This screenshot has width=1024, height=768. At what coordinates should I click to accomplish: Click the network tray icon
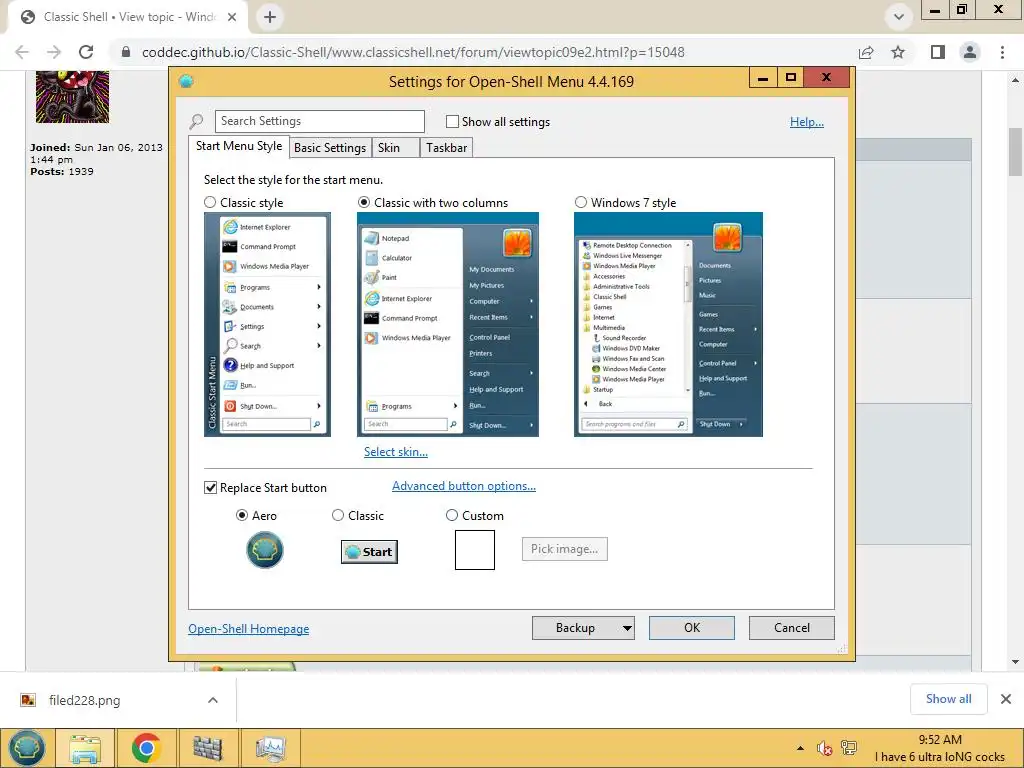click(x=849, y=748)
